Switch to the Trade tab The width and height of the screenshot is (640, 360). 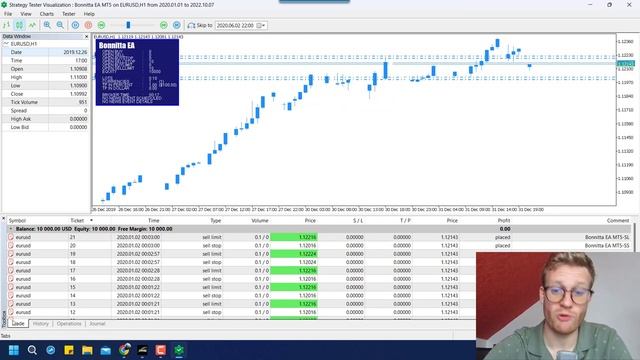18,323
